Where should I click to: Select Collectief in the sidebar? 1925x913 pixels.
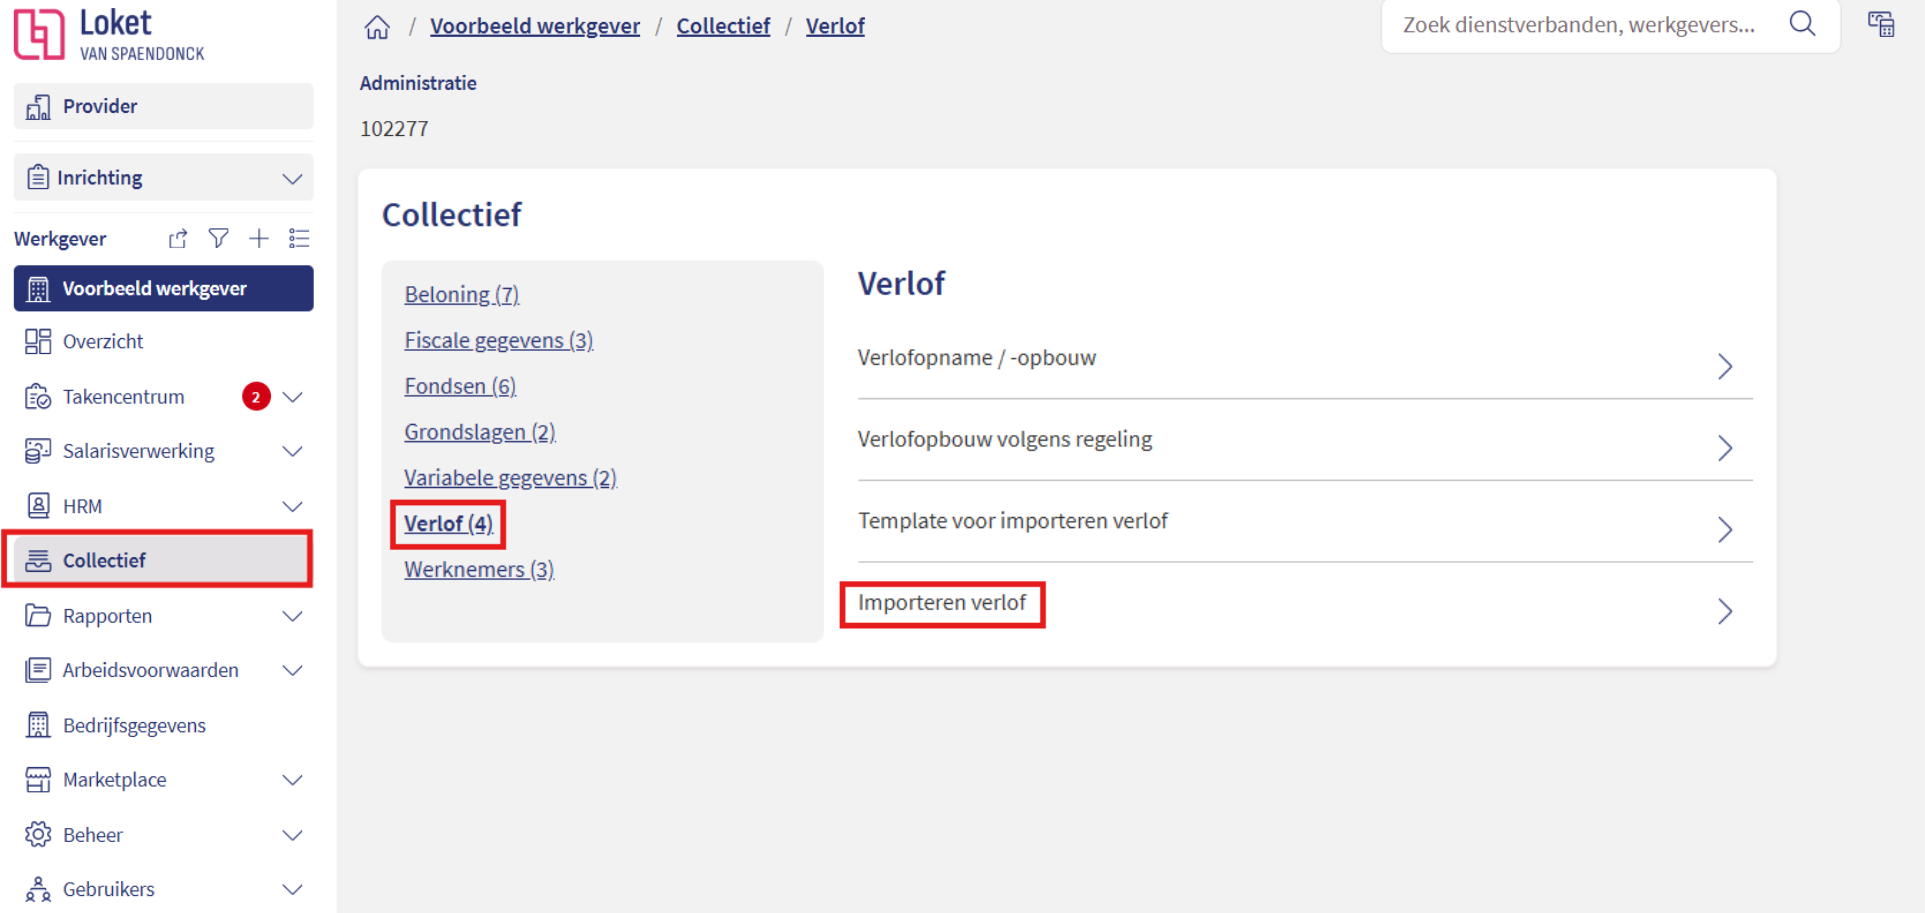point(158,560)
